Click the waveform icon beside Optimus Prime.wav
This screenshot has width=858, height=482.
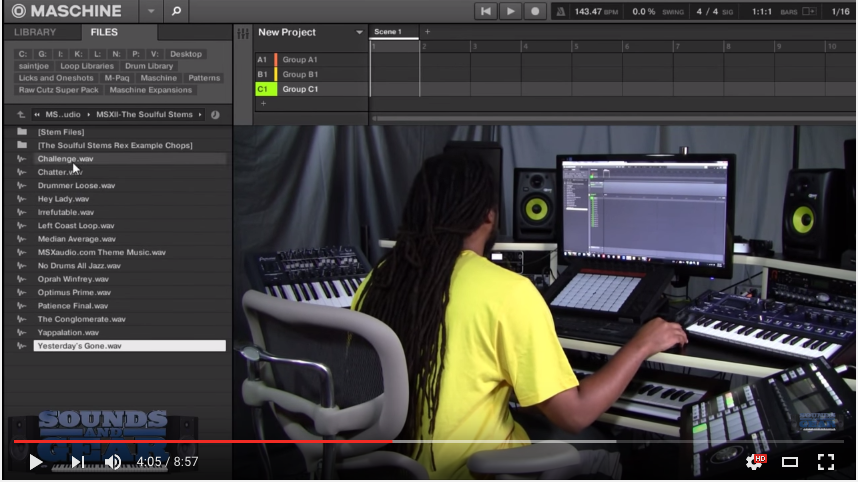[21, 293]
